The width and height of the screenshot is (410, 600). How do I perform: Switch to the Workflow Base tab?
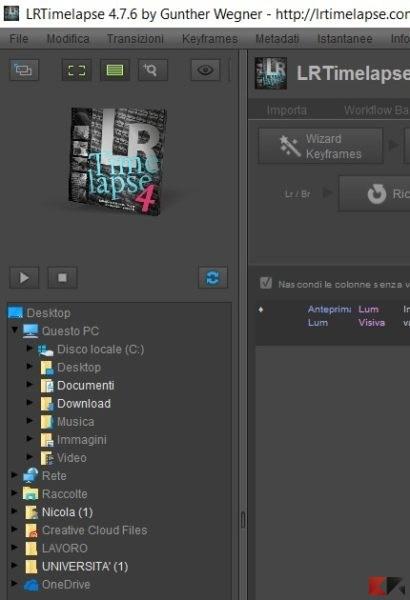coord(376,110)
